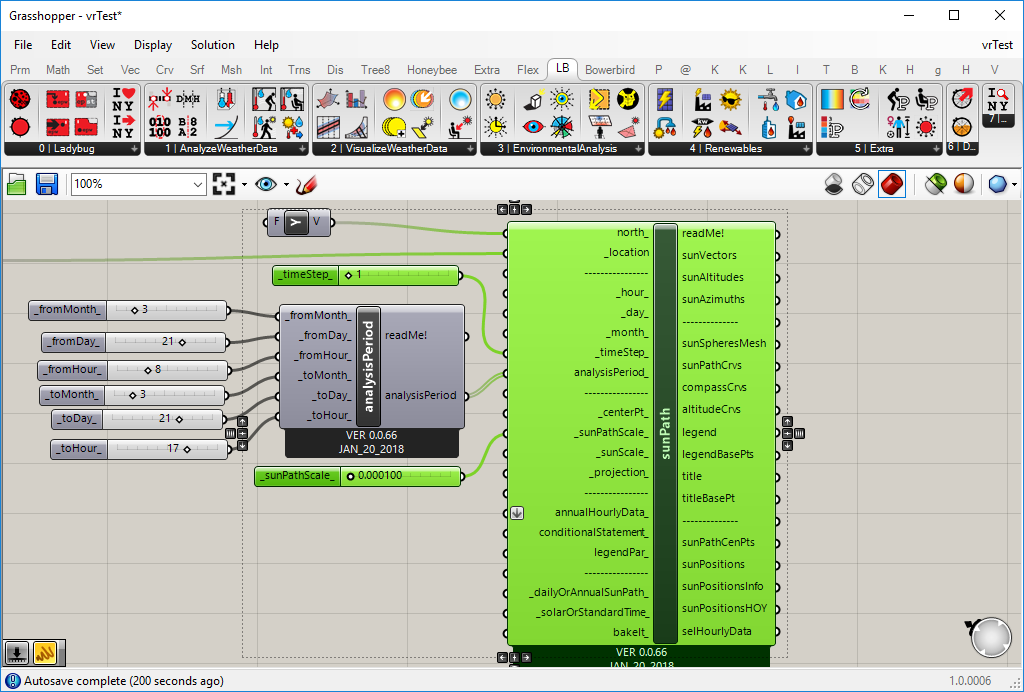This screenshot has height=692, width=1024.
Task: Choose the red and blue thermometers icon
Action: (x=226, y=99)
